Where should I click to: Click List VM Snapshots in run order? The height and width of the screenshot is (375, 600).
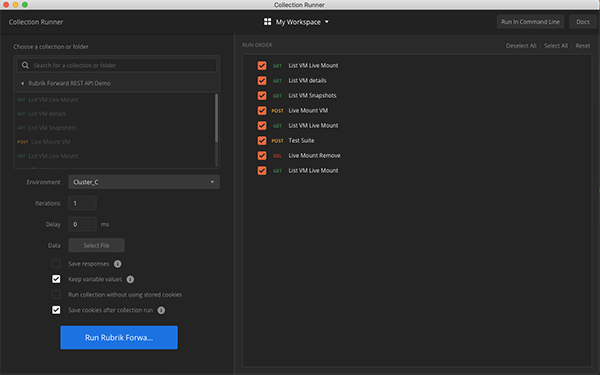(312, 96)
